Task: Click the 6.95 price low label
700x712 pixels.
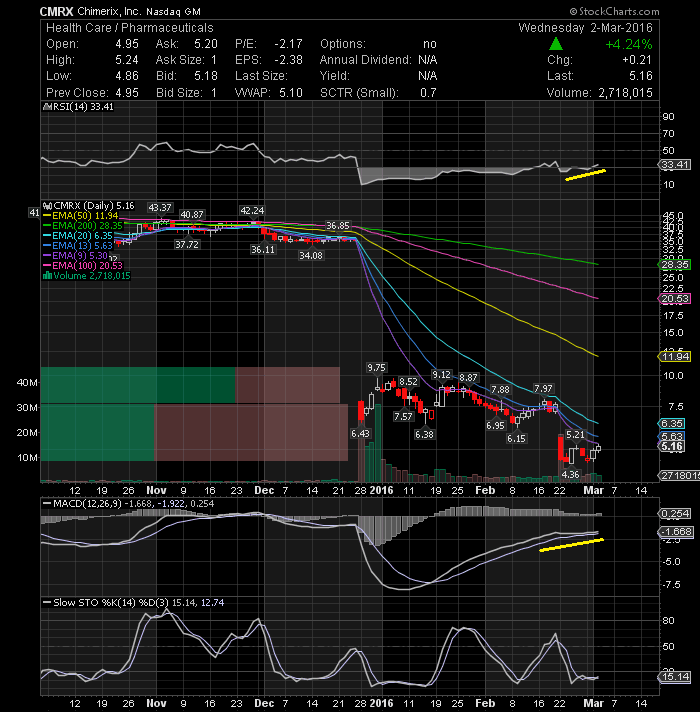Action: tap(495, 425)
